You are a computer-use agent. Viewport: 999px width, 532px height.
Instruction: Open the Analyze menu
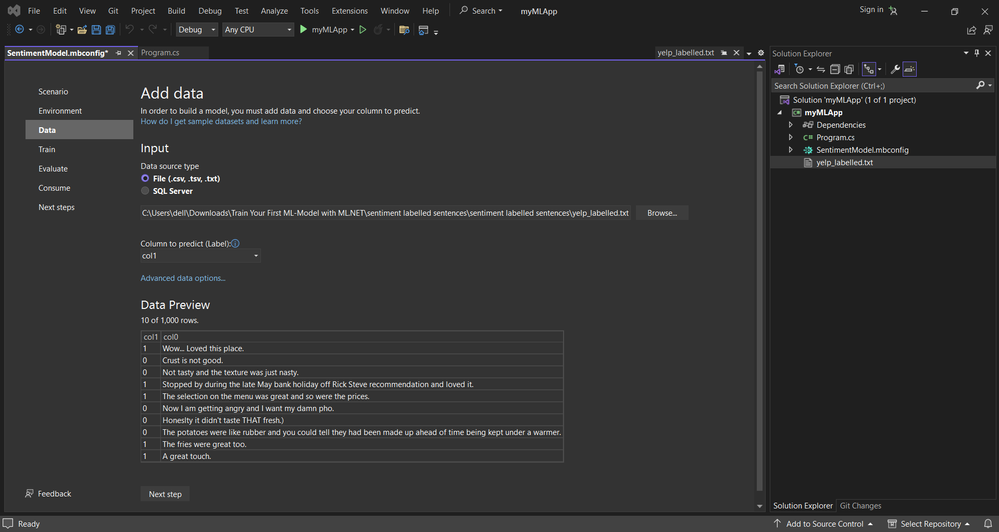coord(274,11)
